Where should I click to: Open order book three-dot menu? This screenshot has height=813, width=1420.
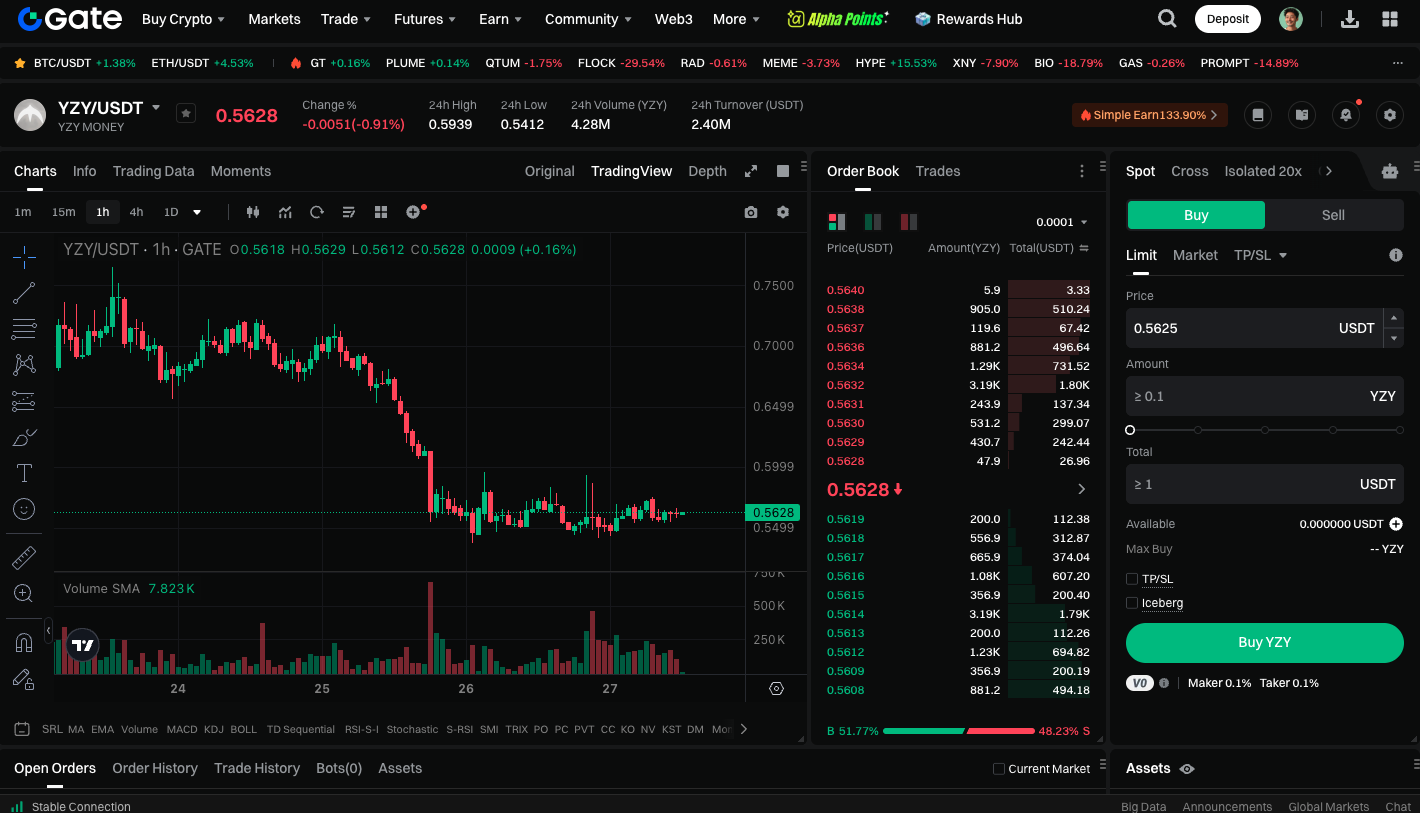pos(1082,171)
